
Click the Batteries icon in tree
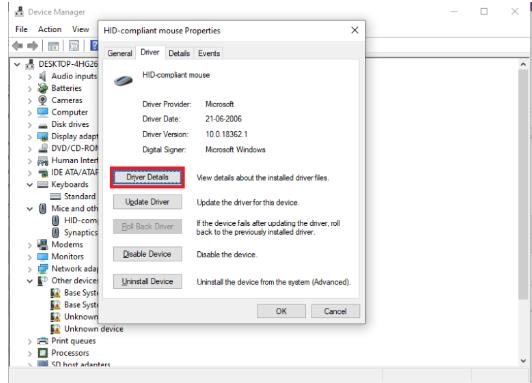coord(43,88)
